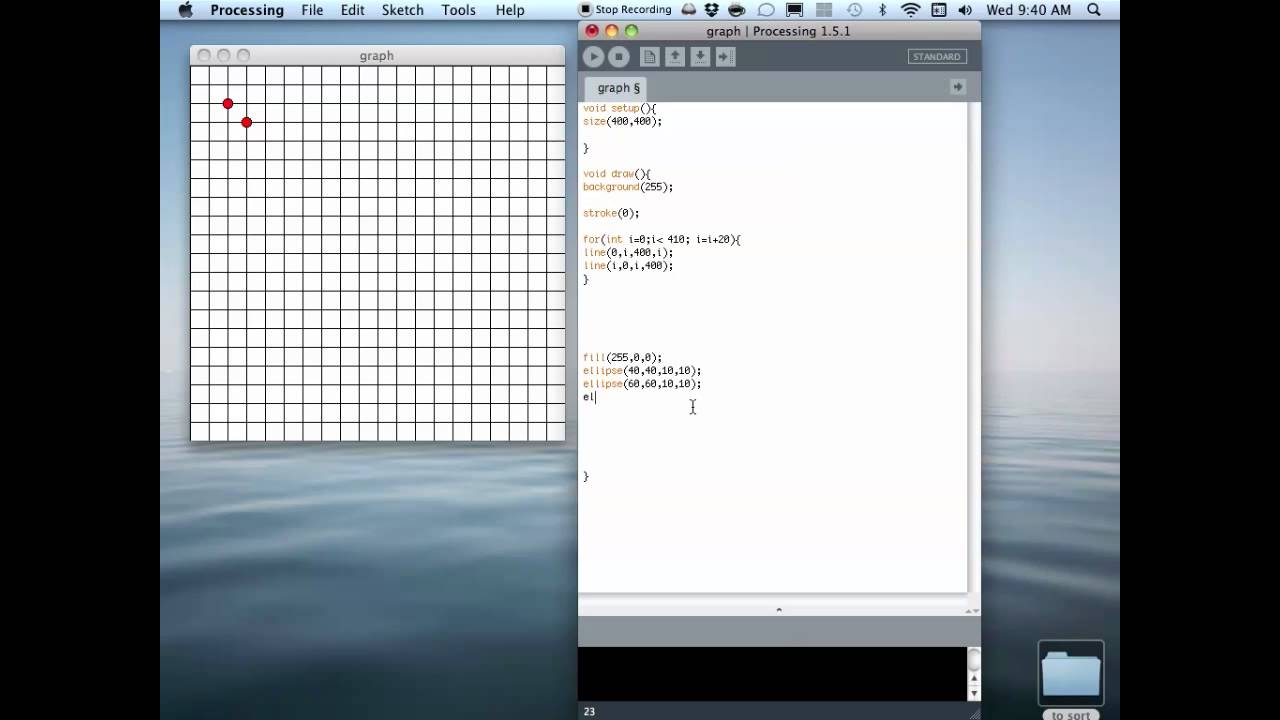Screen dimensions: 1280x720
Task: Click the console divider collapse arrow
Action: [x=779, y=609]
